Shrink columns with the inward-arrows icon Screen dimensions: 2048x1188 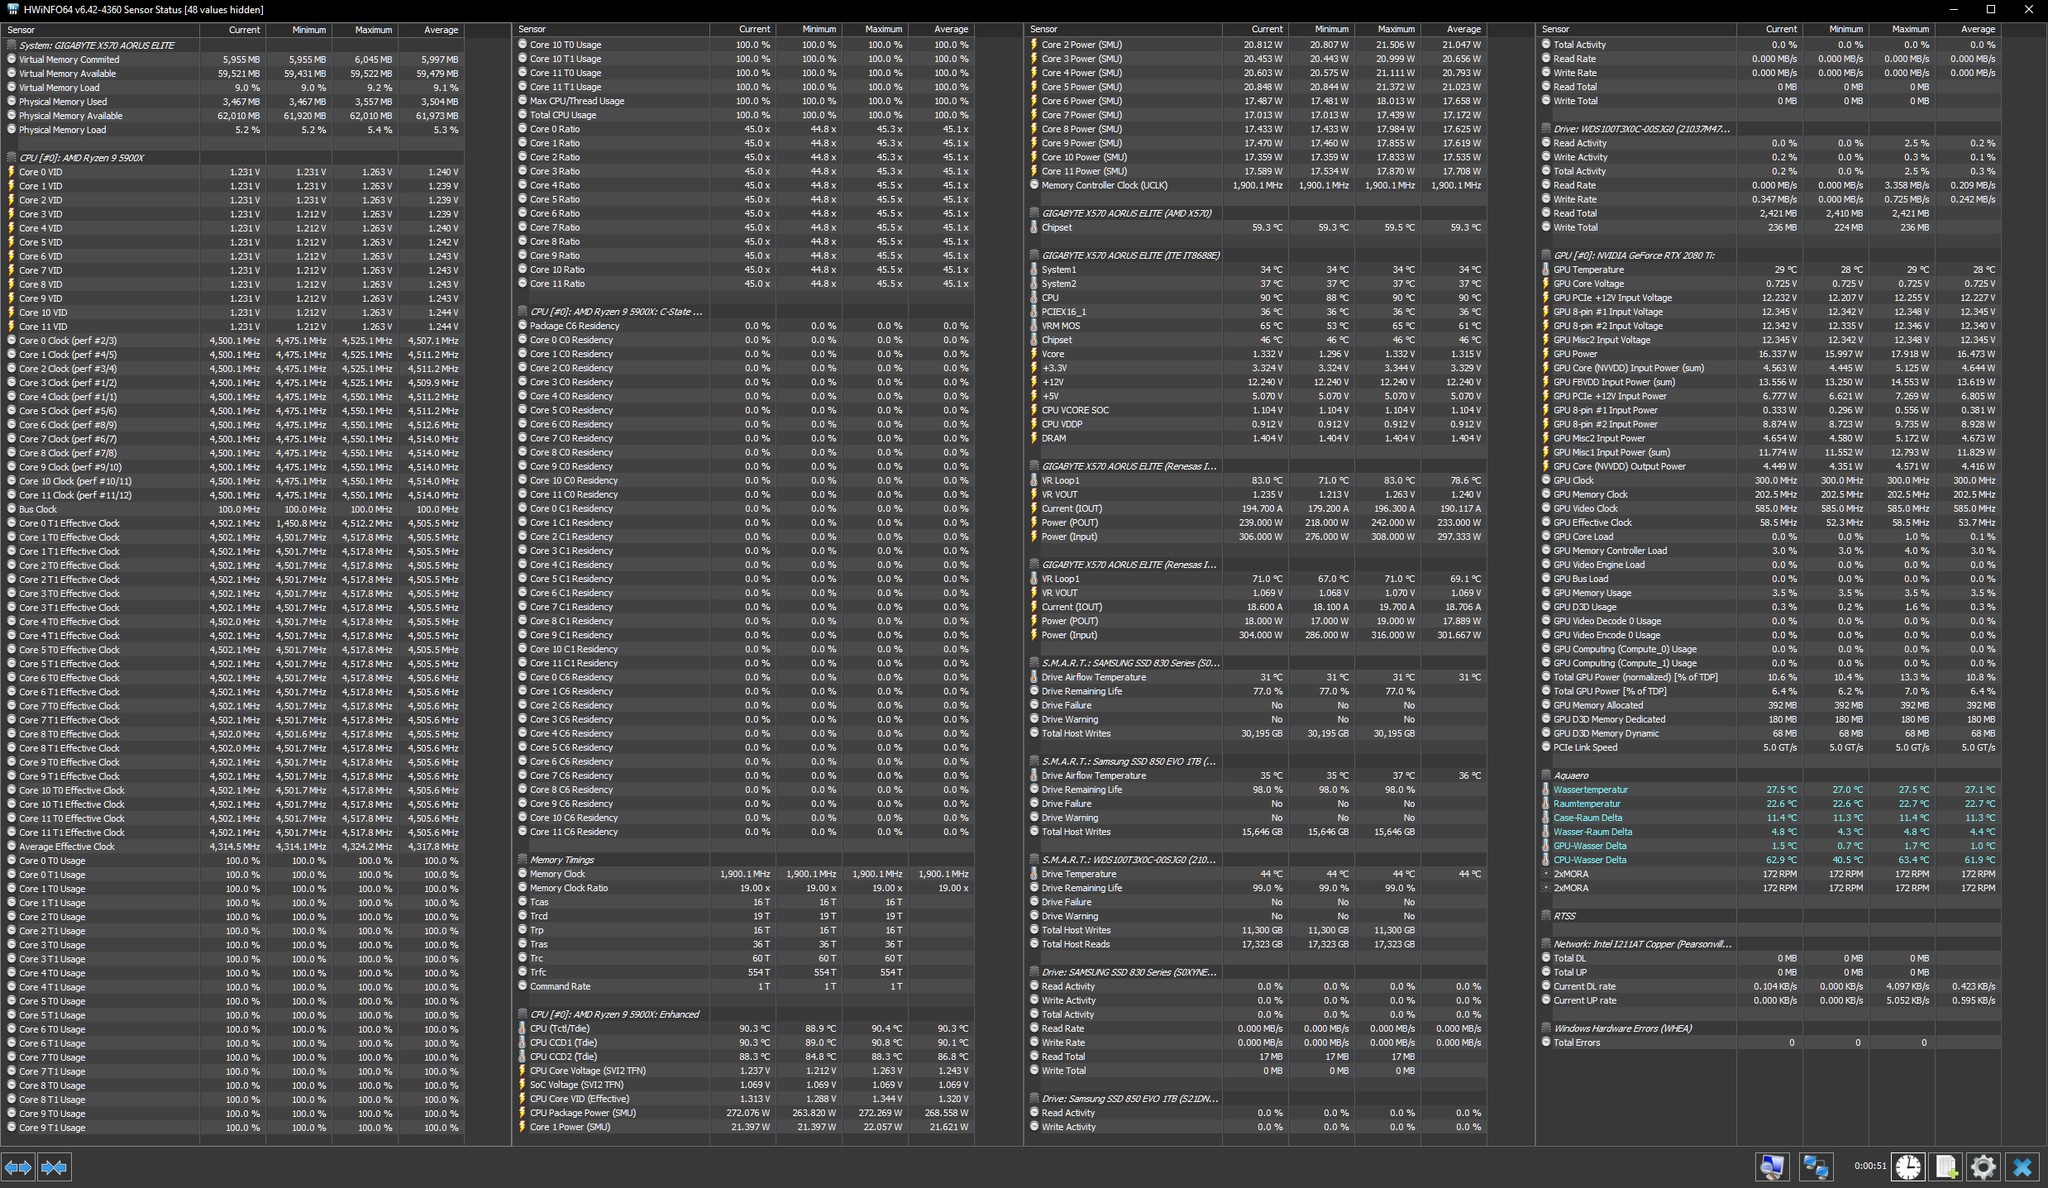click(56, 1167)
